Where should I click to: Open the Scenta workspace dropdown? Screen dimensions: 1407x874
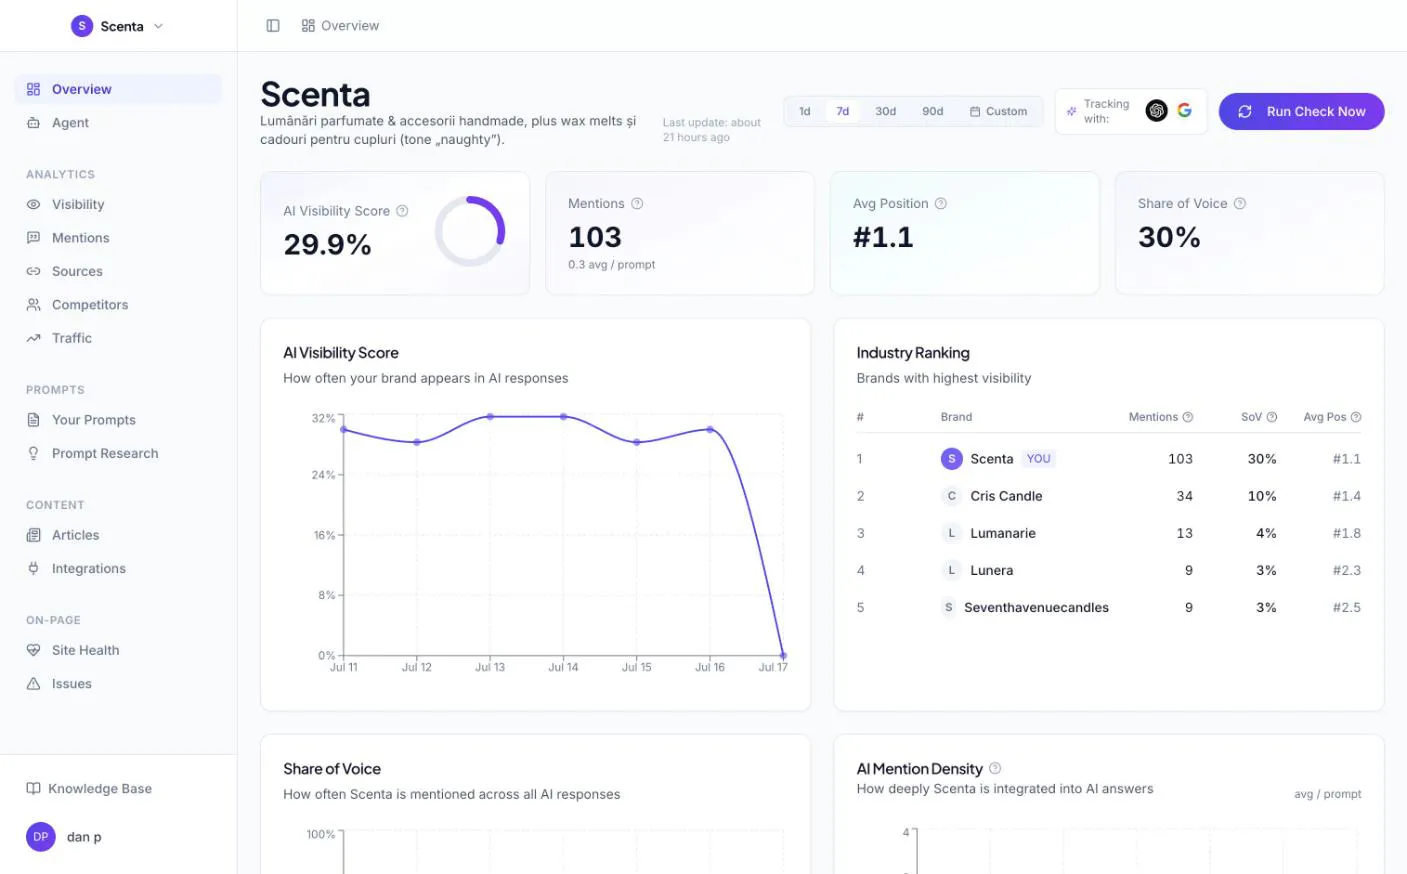118,26
